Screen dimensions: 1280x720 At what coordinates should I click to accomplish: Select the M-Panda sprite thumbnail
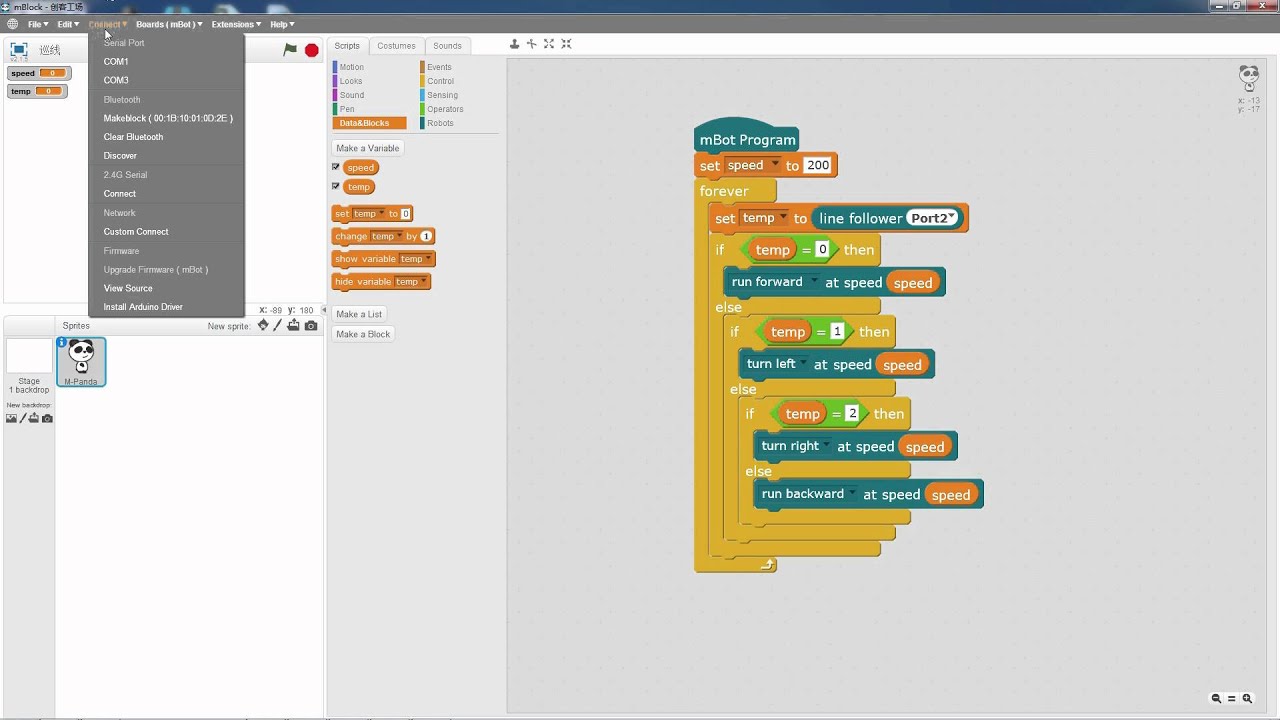(x=81, y=362)
